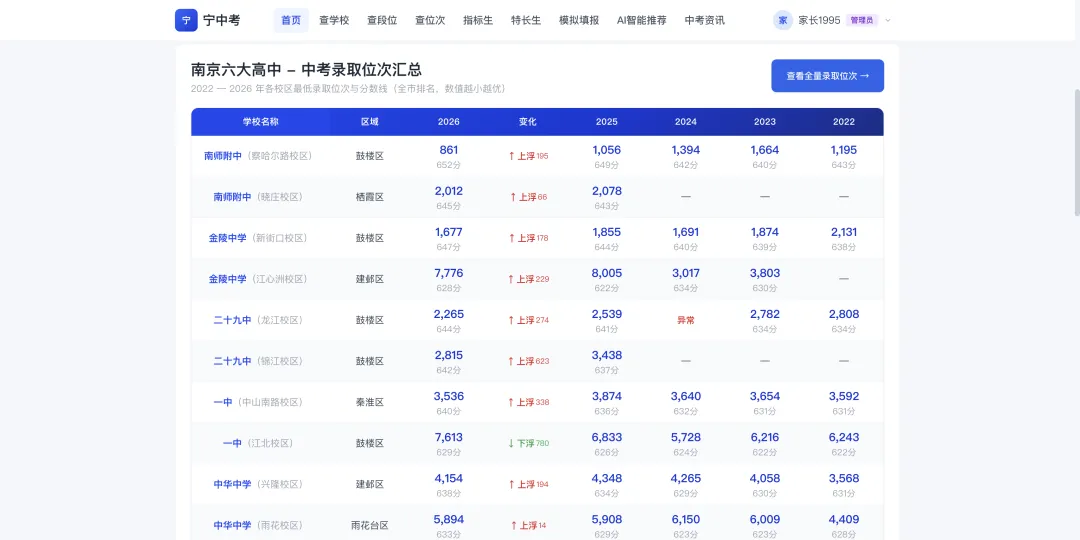Viewport: 1080px width, 540px height.
Task: Click the 3,803 rank in 2023 column
Action: coord(765,273)
